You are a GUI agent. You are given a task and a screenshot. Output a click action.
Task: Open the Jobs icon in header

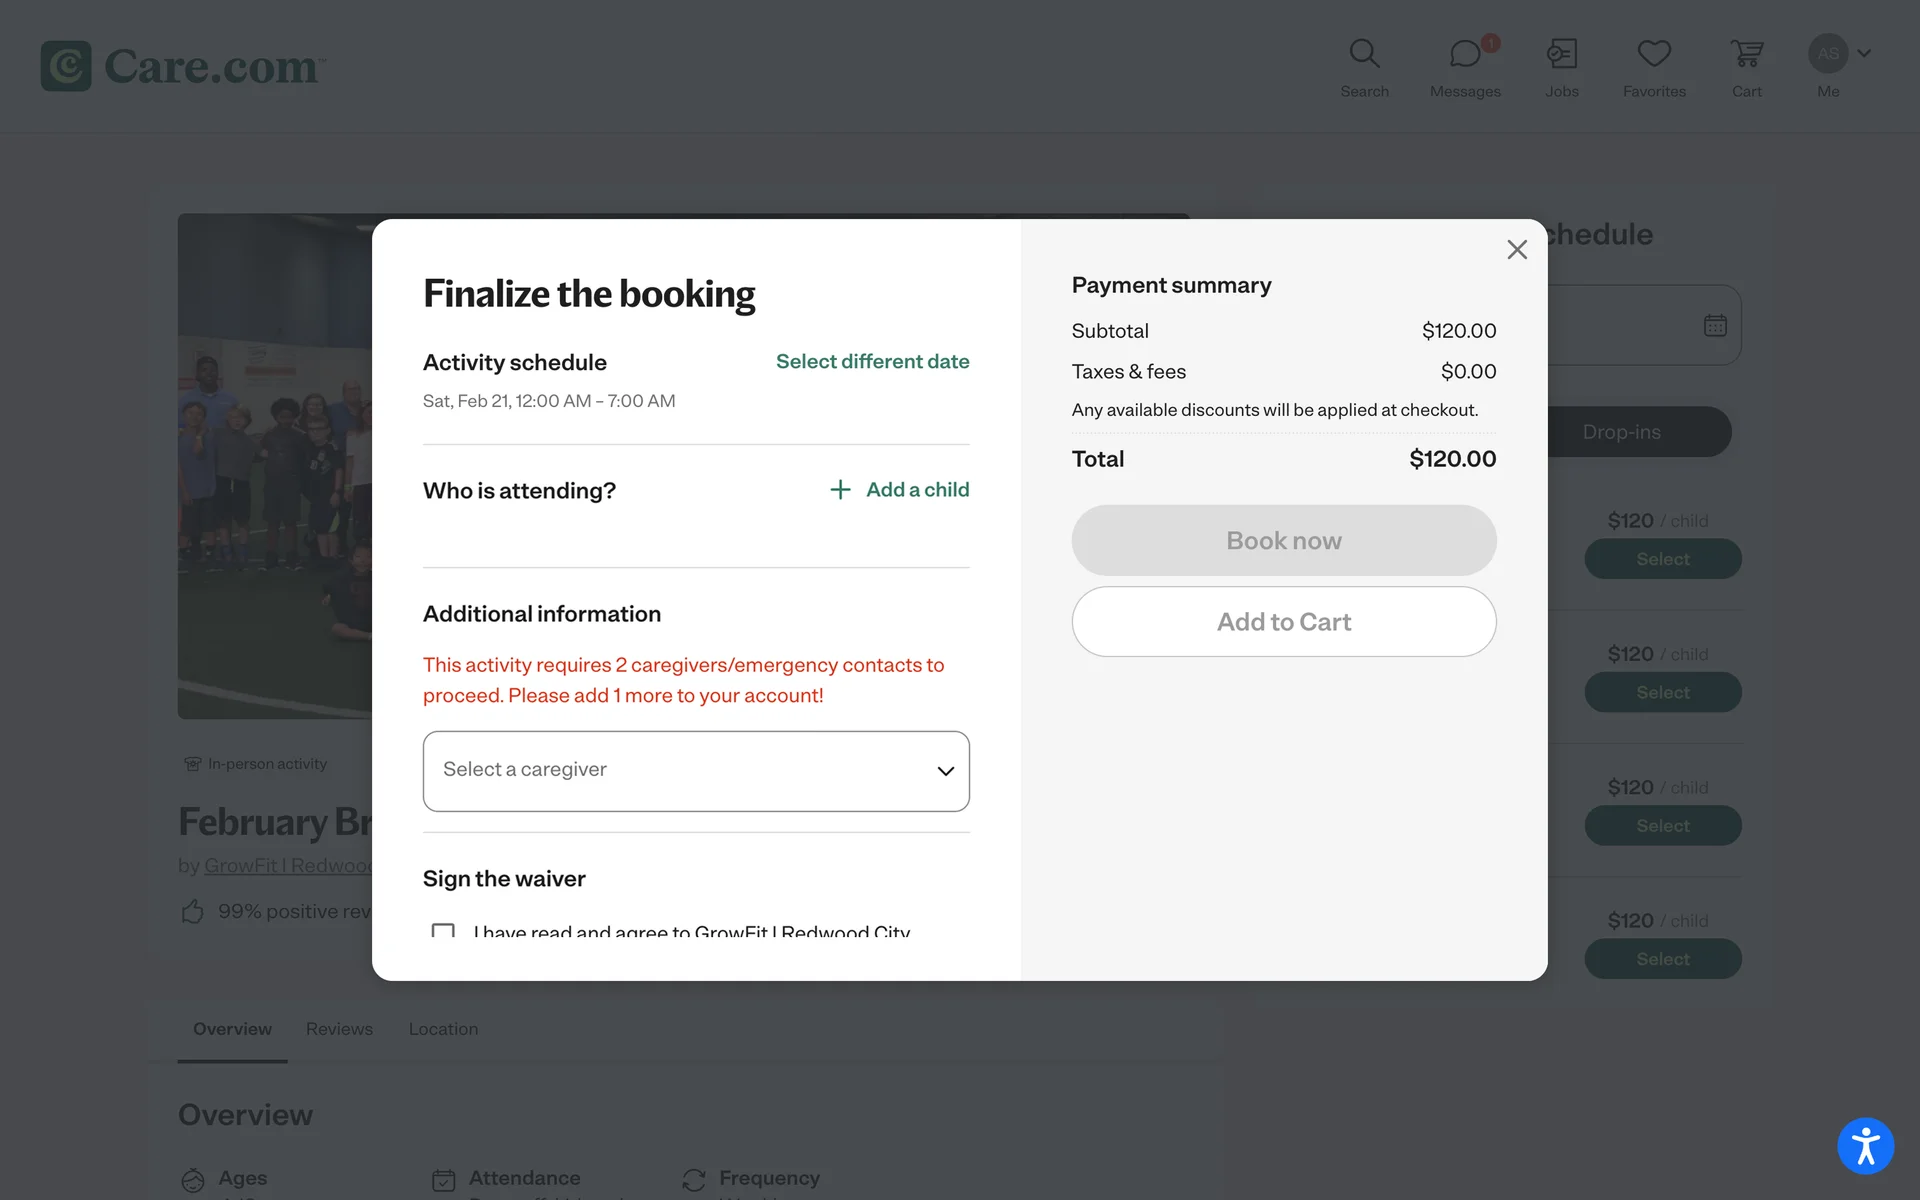pyautogui.click(x=1561, y=55)
